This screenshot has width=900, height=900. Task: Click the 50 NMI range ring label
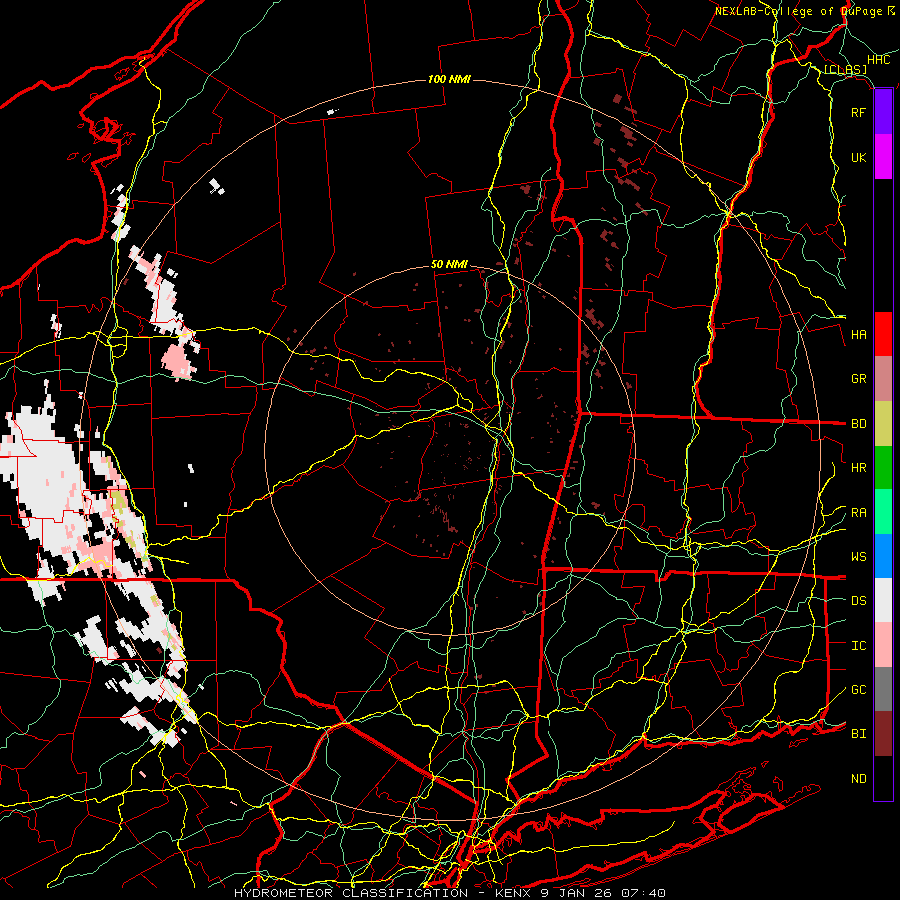[449, 265]
